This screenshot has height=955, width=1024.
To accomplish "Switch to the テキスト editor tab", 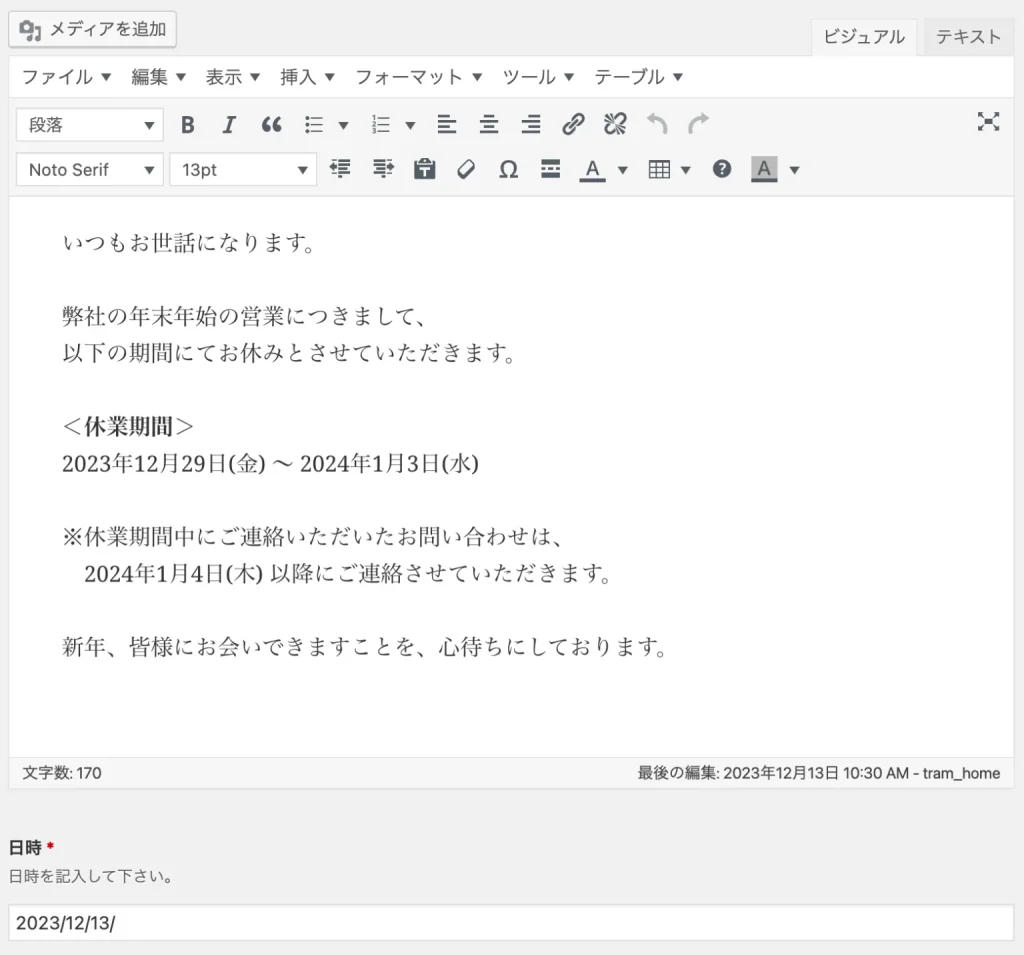I will coord(968,37).
